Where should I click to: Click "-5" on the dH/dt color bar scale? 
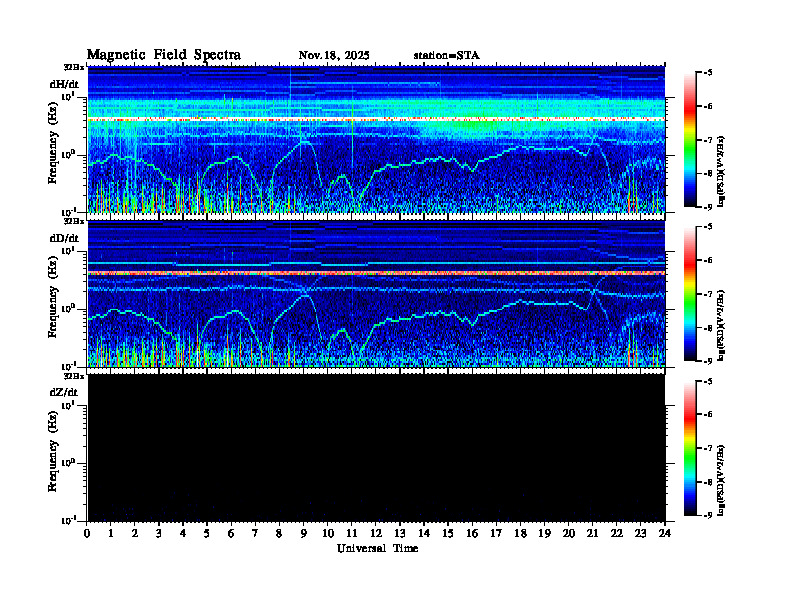pyautogui.click(x=708, y=73)
